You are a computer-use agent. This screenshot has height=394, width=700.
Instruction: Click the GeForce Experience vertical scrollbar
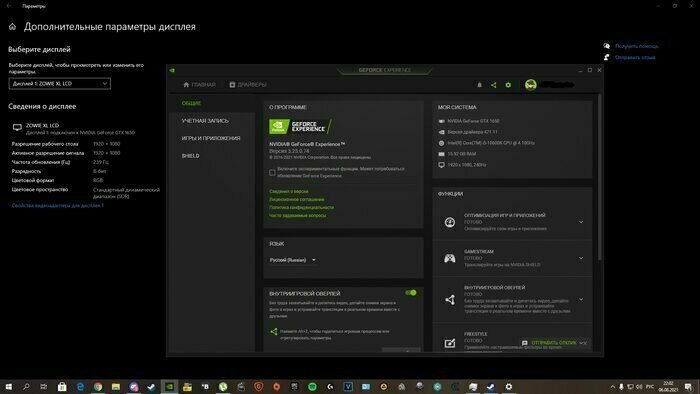pyautogui.click(x=599, y=178)
